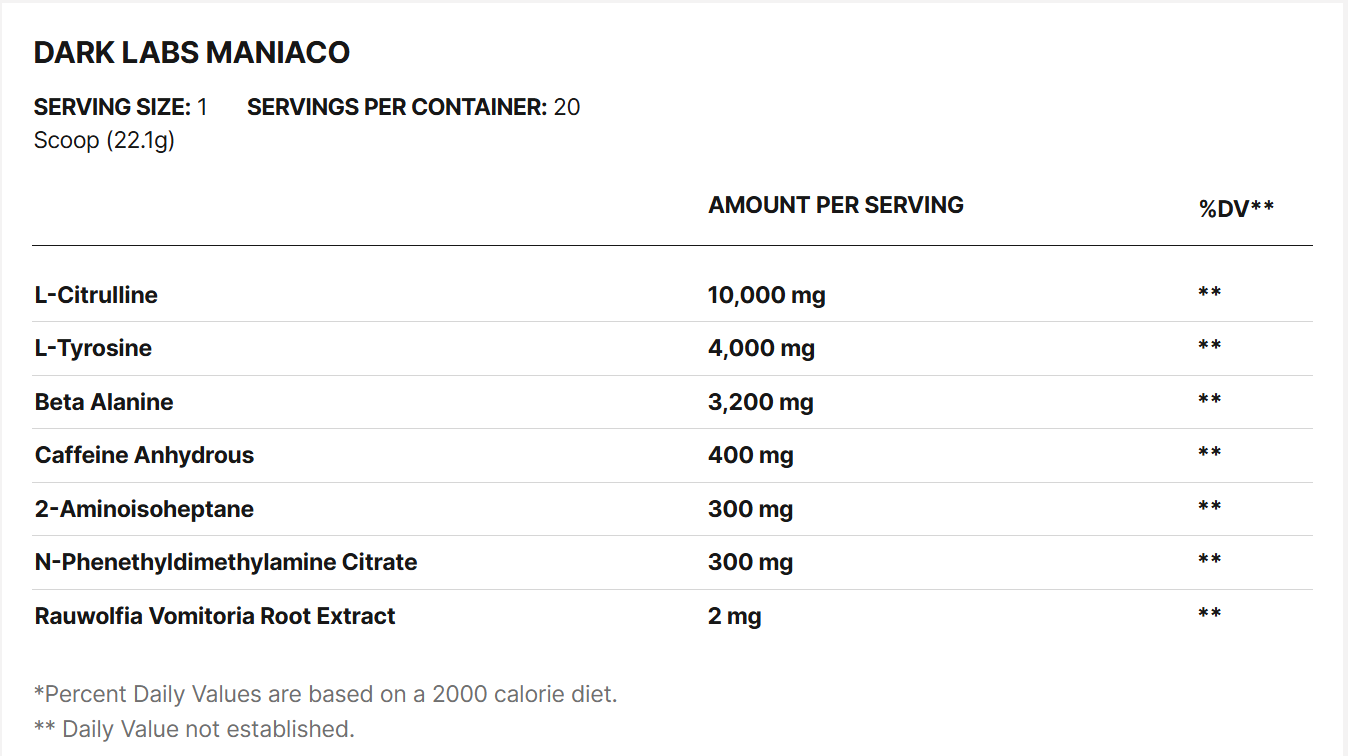Click the 3,200 mg amount value
The width and height of the screenshot is (1348, 756).
click(x=760, y=402)
